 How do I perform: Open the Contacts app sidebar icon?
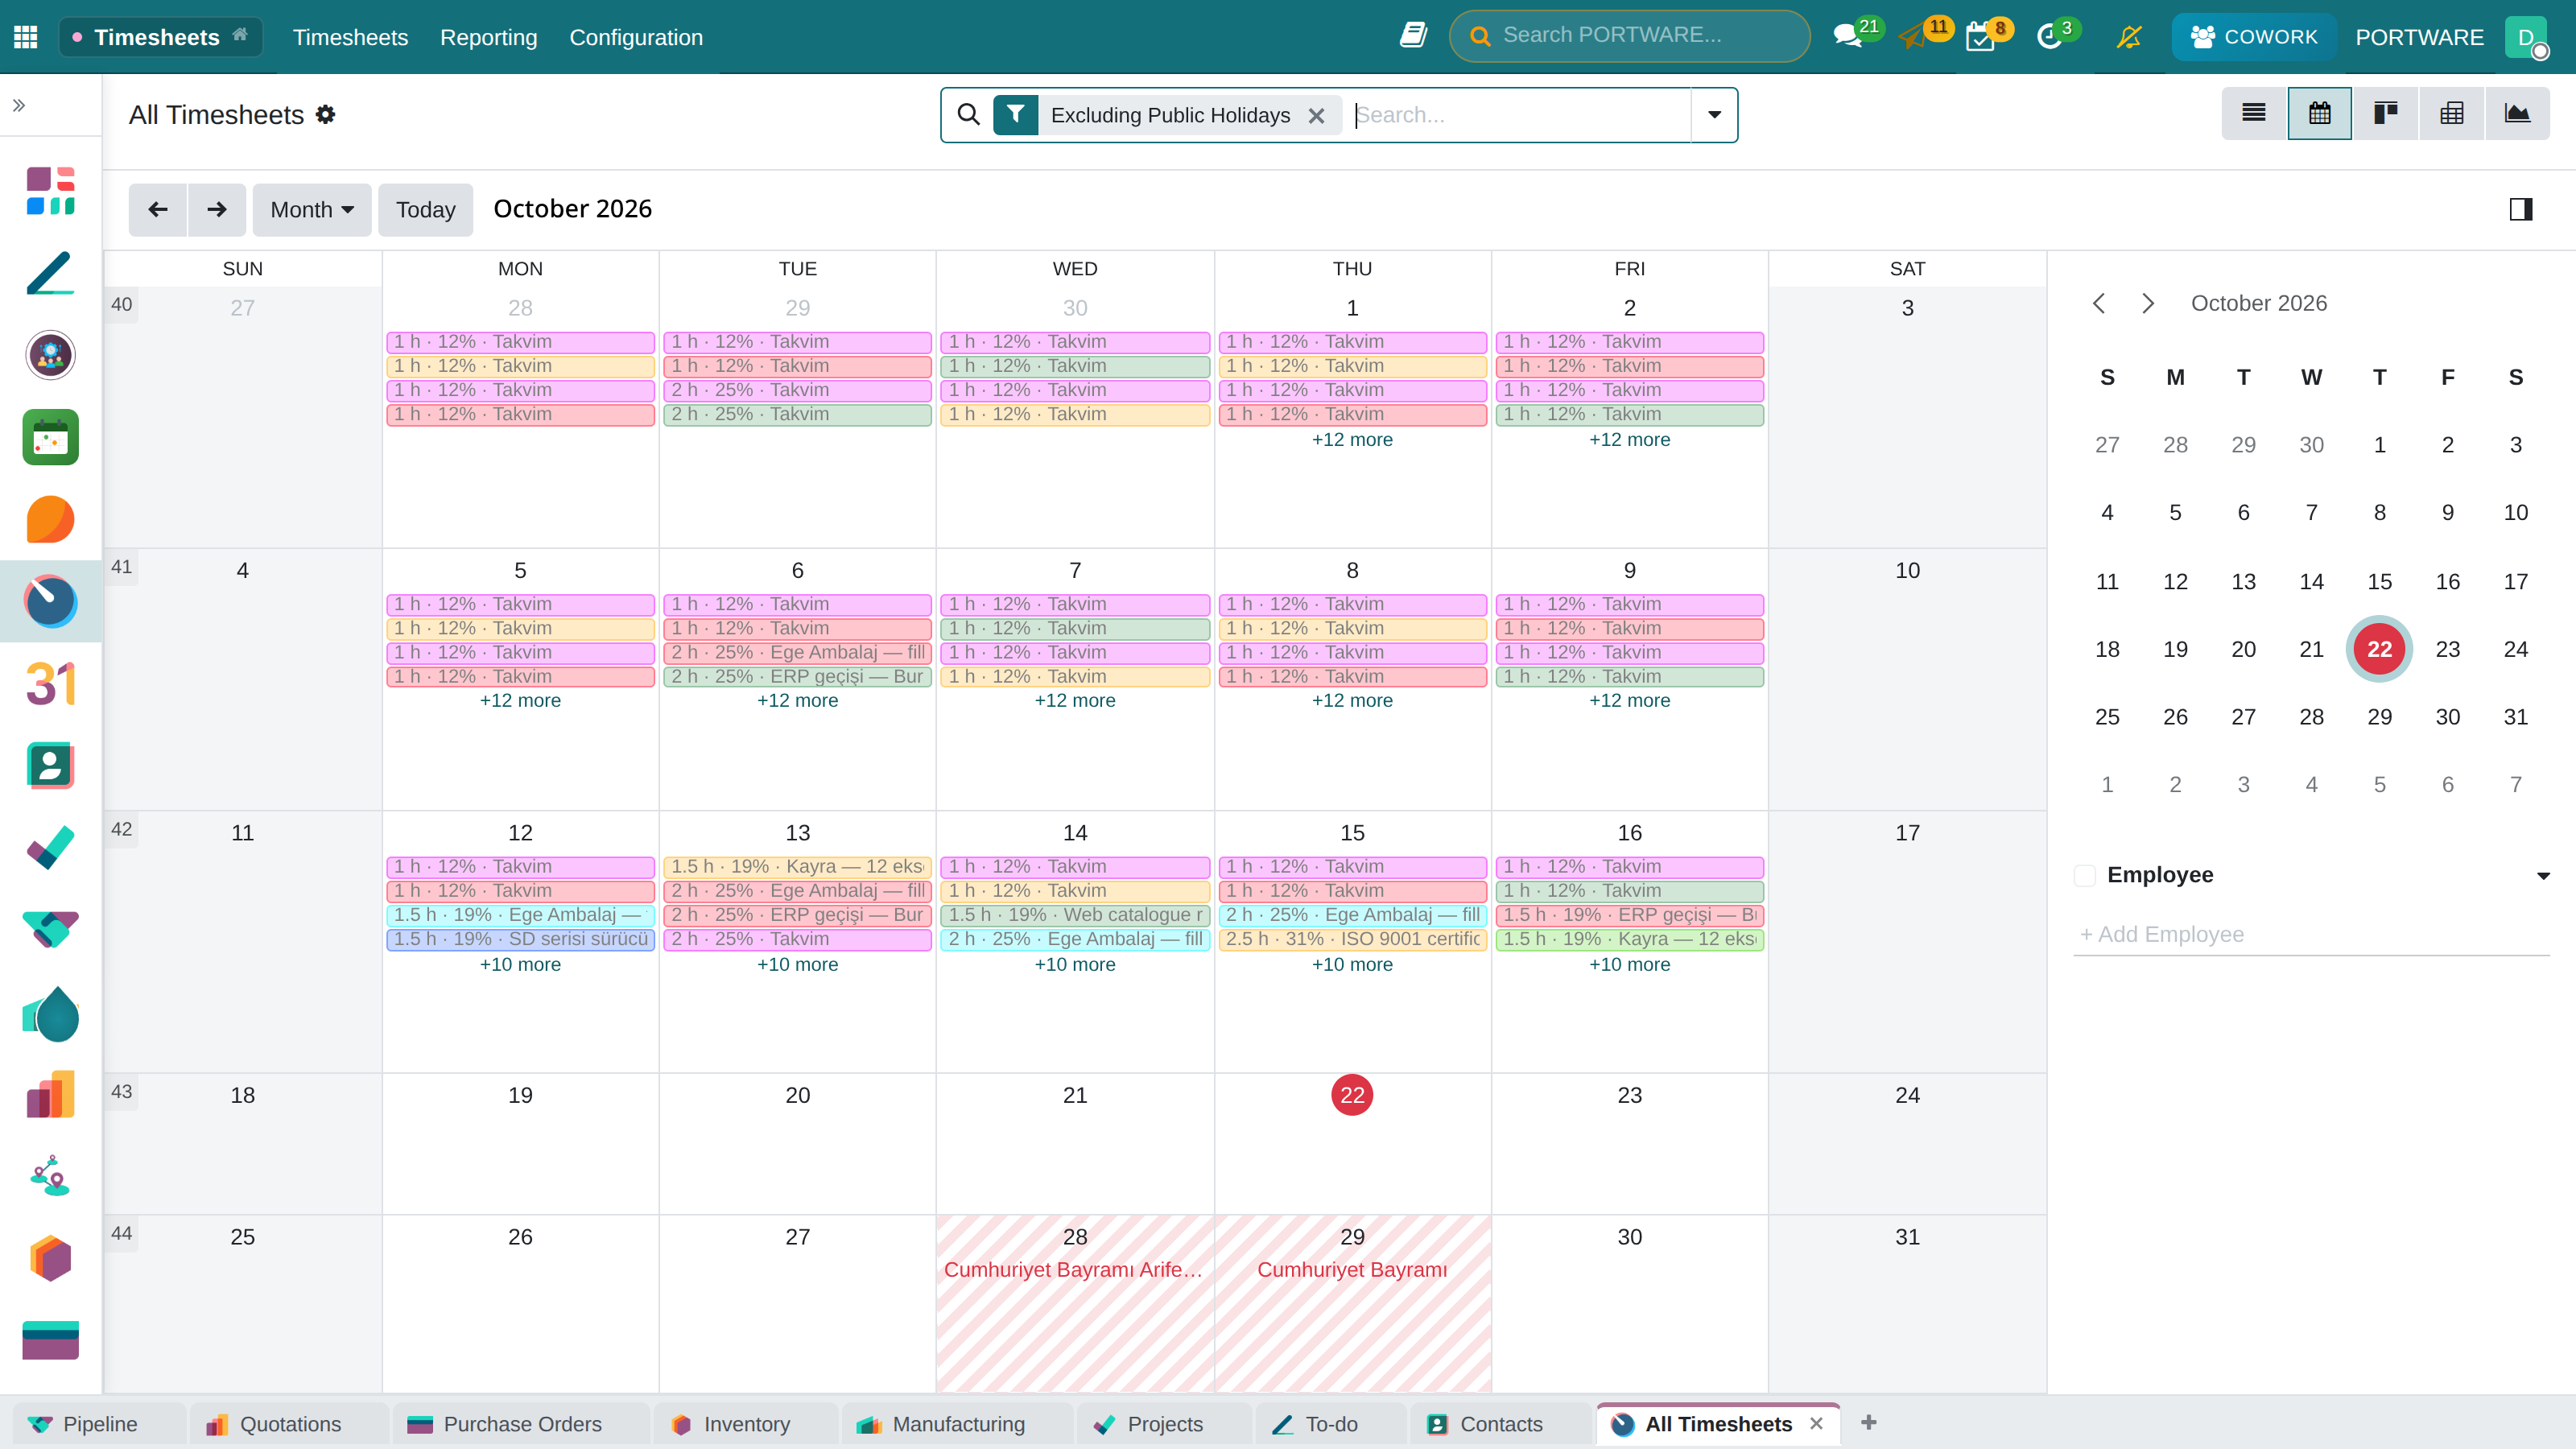coord(50,765)
